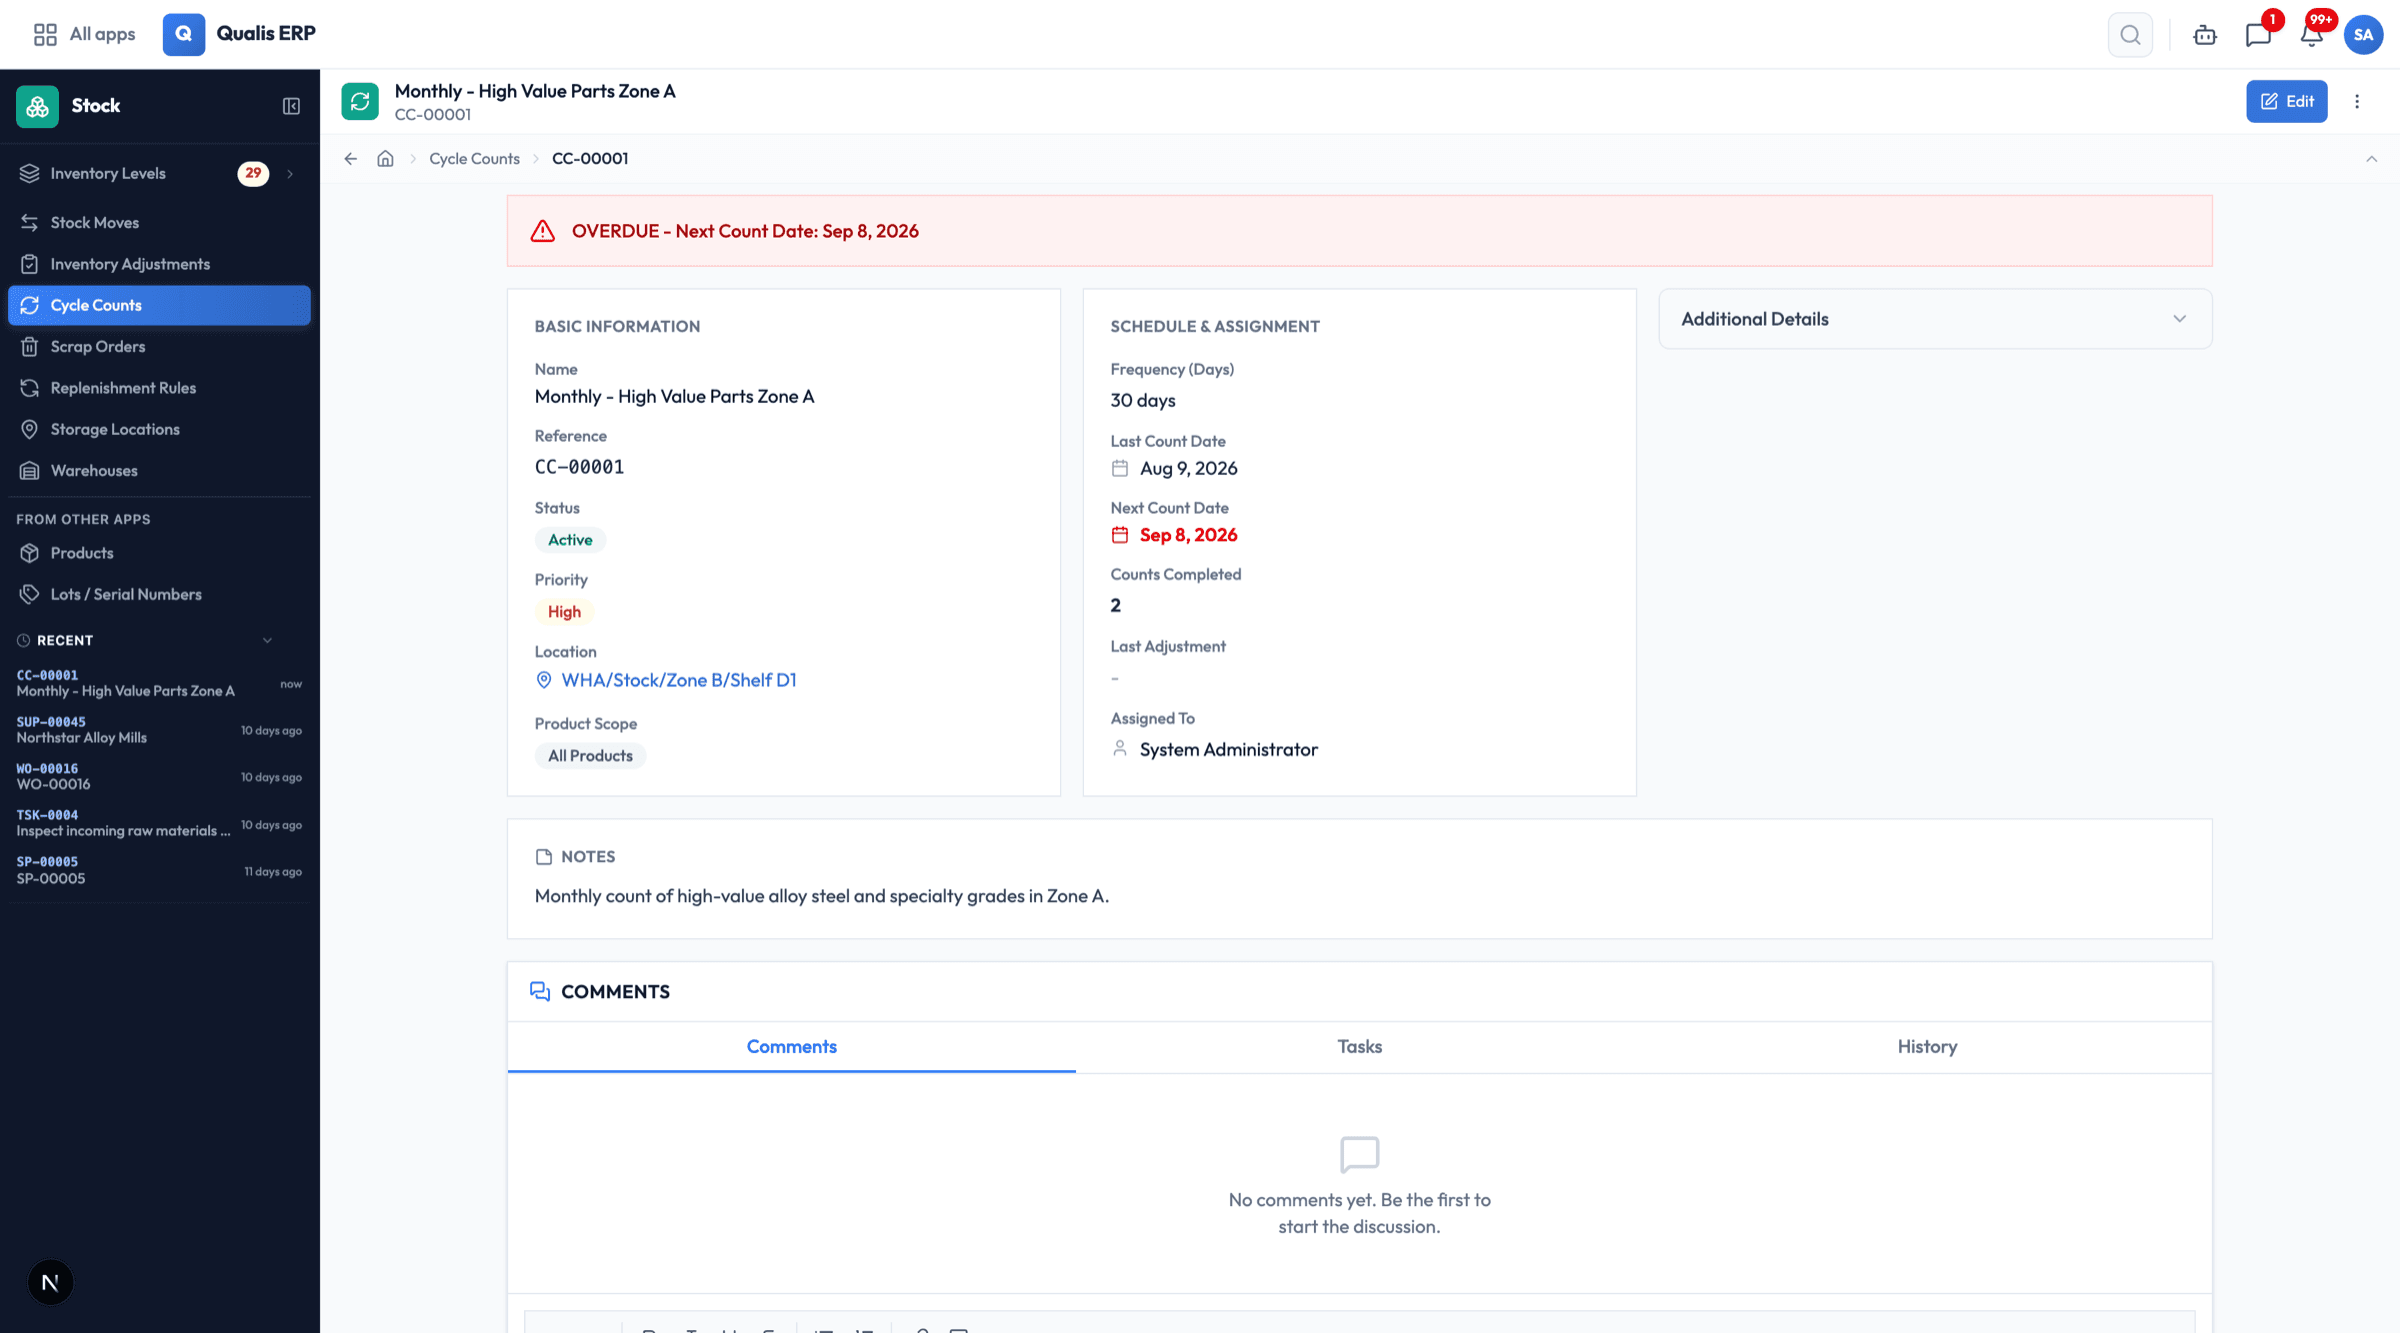Go to the home breadcrumb icon

click(x=385, y=159)
